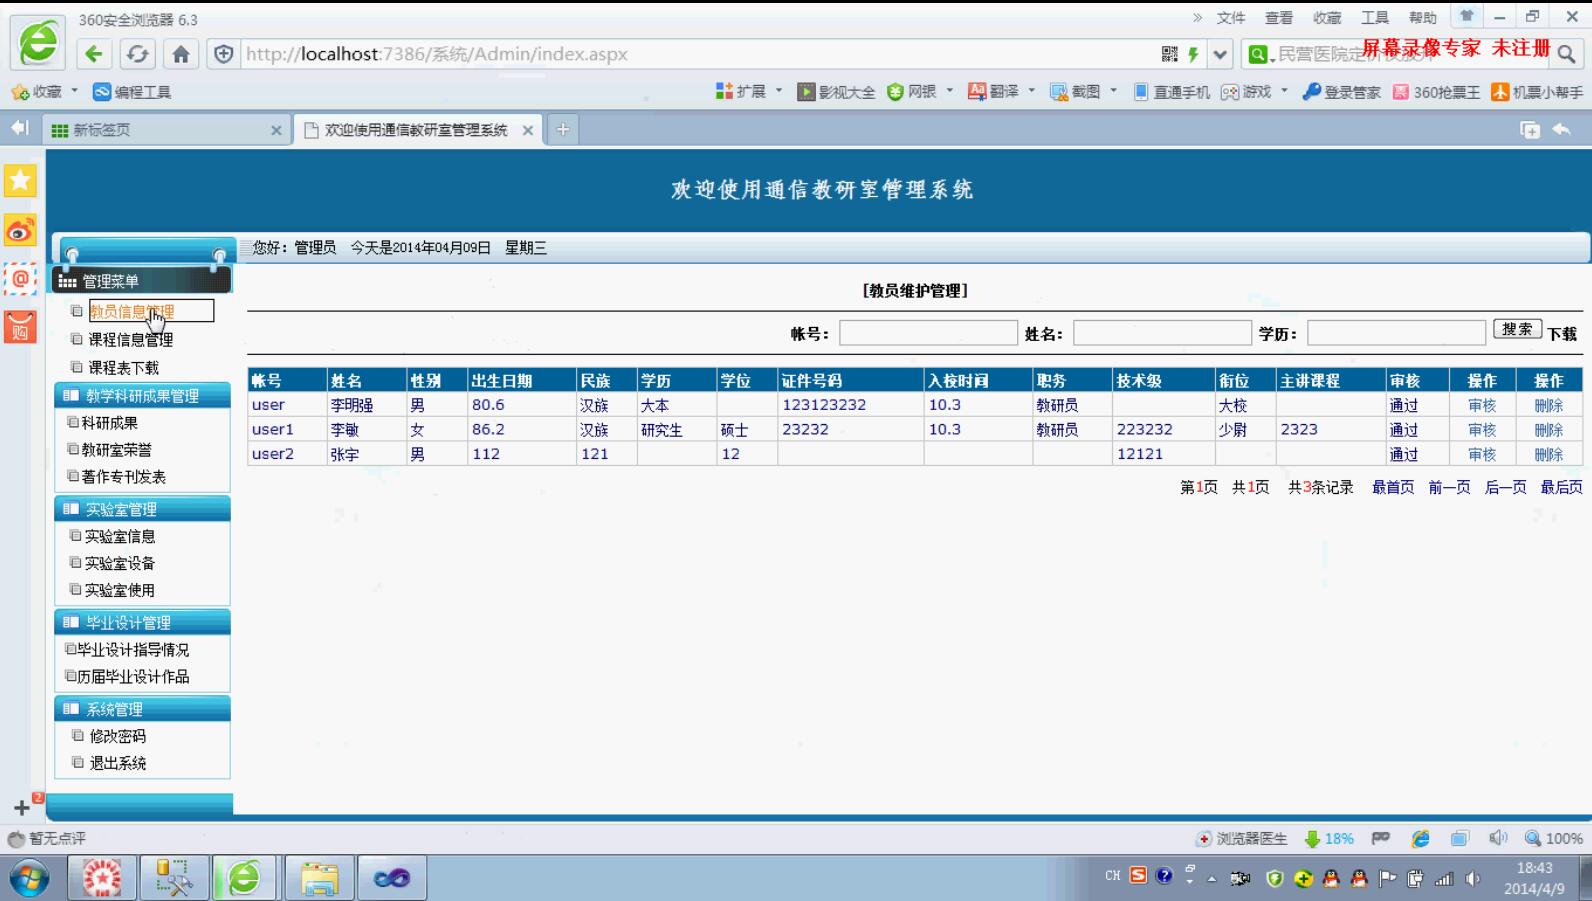Click the 截图 screenshot tool
The image size is (1592, 901).
[x=1075, y=91]
